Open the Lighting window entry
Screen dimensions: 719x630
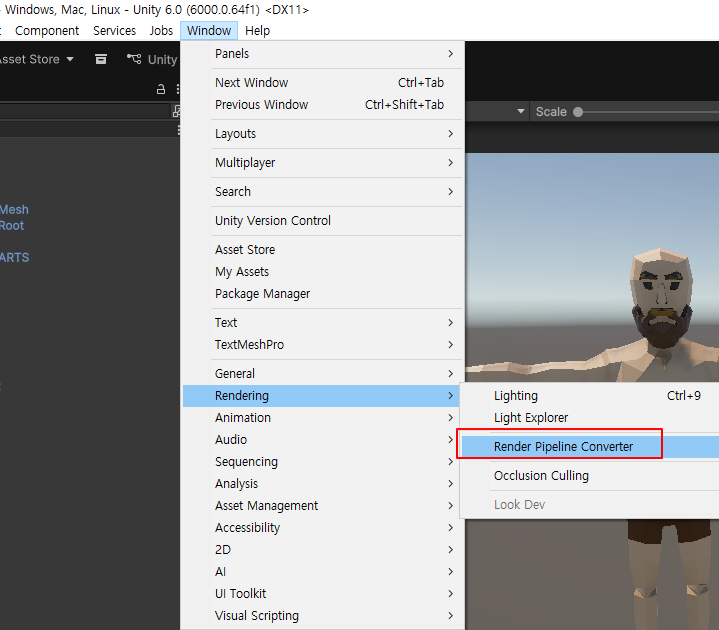point(516,396)
